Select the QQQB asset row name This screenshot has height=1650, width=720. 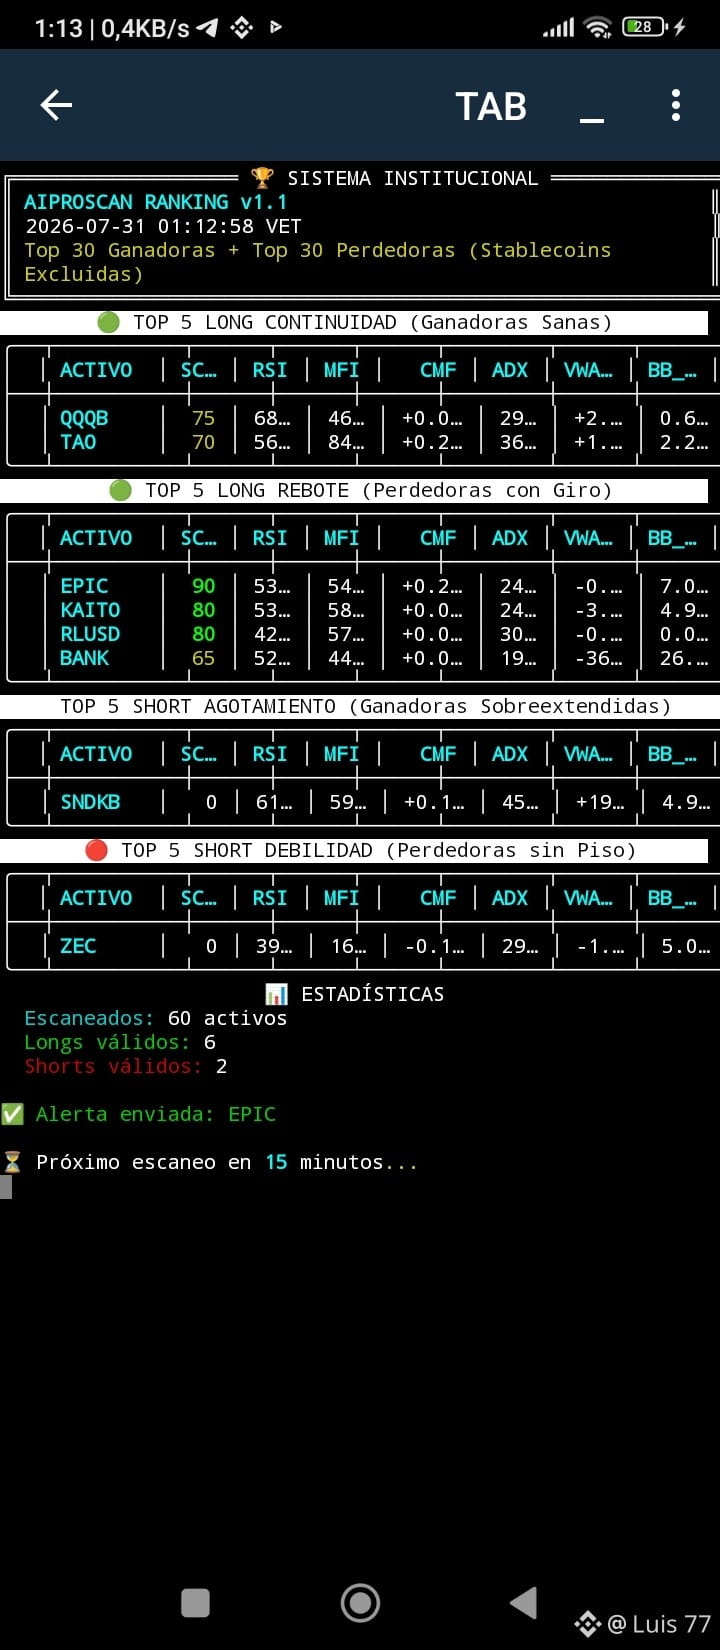(84, 418)
